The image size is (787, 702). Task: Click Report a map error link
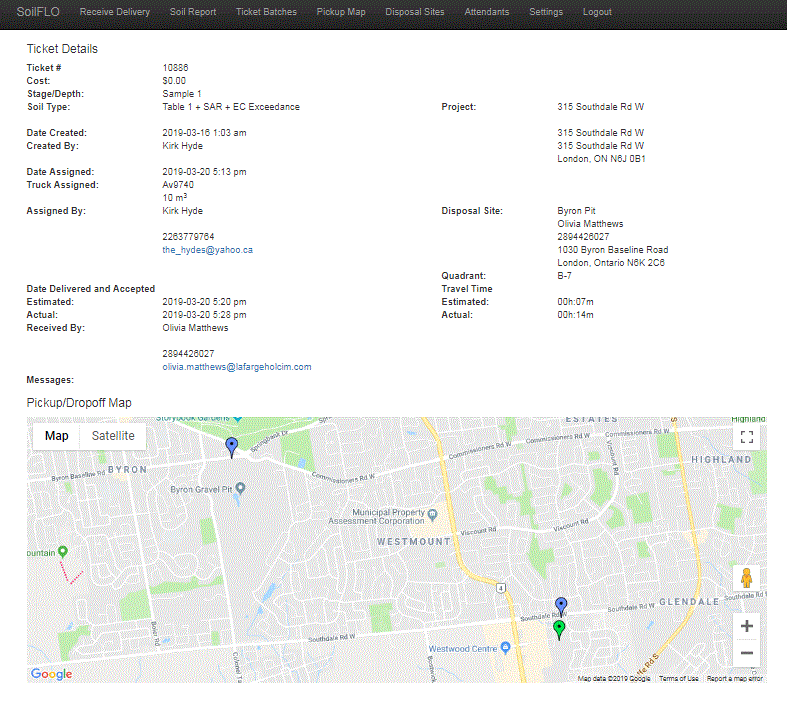(735, 678)
